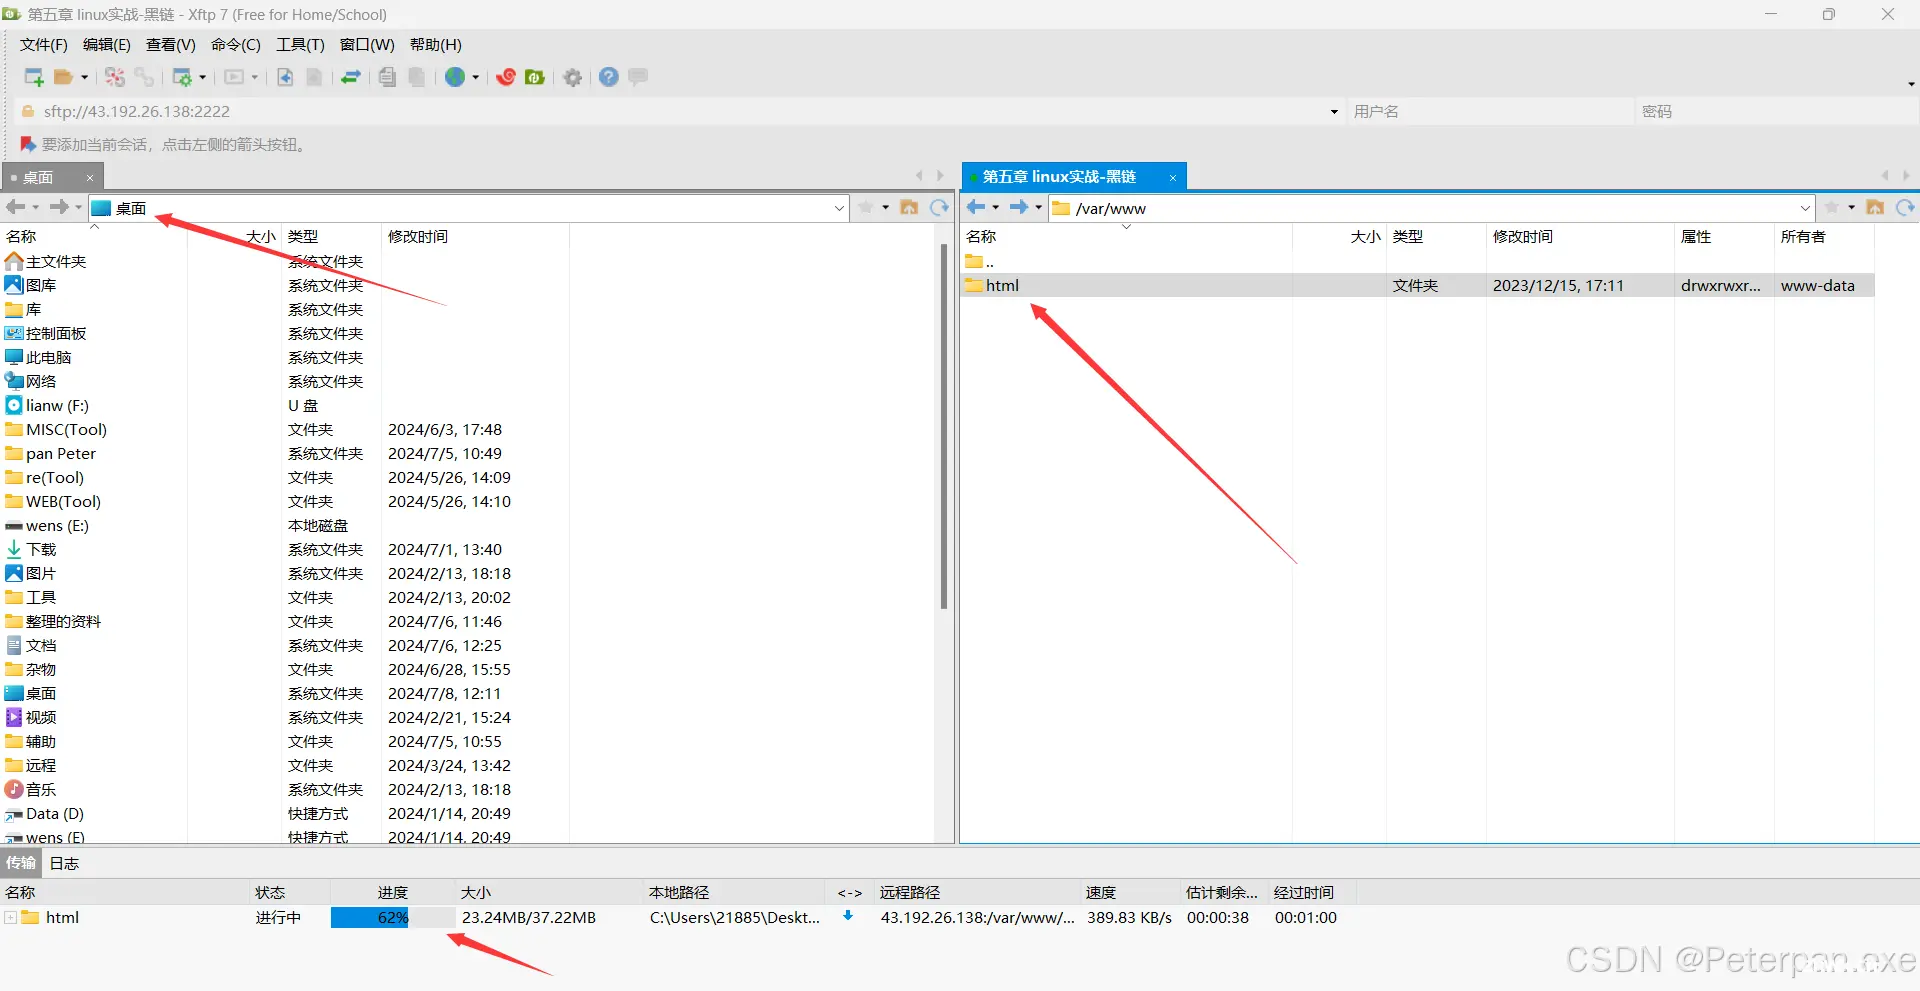Sort remote files by 所有者 column
Viewport: 1920px width, 991px height.
coord(1803,237)
